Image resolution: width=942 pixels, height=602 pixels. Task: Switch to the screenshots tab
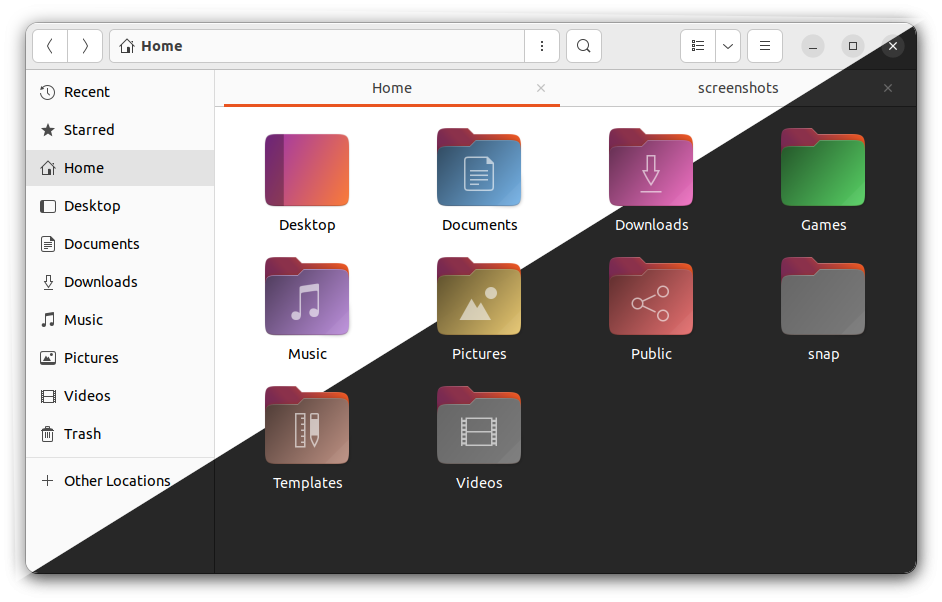tap(737, 88)
